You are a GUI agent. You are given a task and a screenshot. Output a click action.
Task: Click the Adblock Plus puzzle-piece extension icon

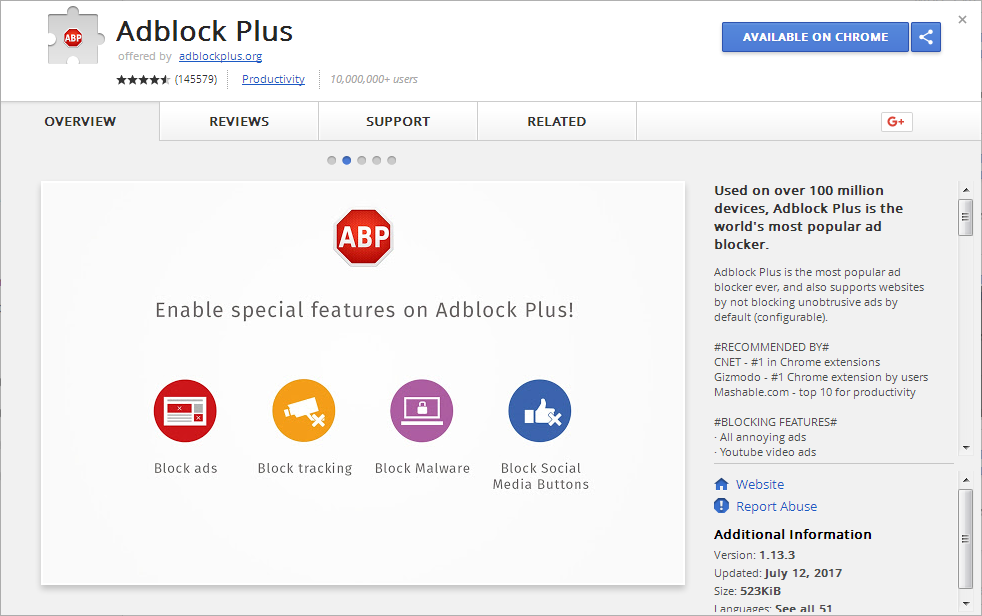coord(74,36)
